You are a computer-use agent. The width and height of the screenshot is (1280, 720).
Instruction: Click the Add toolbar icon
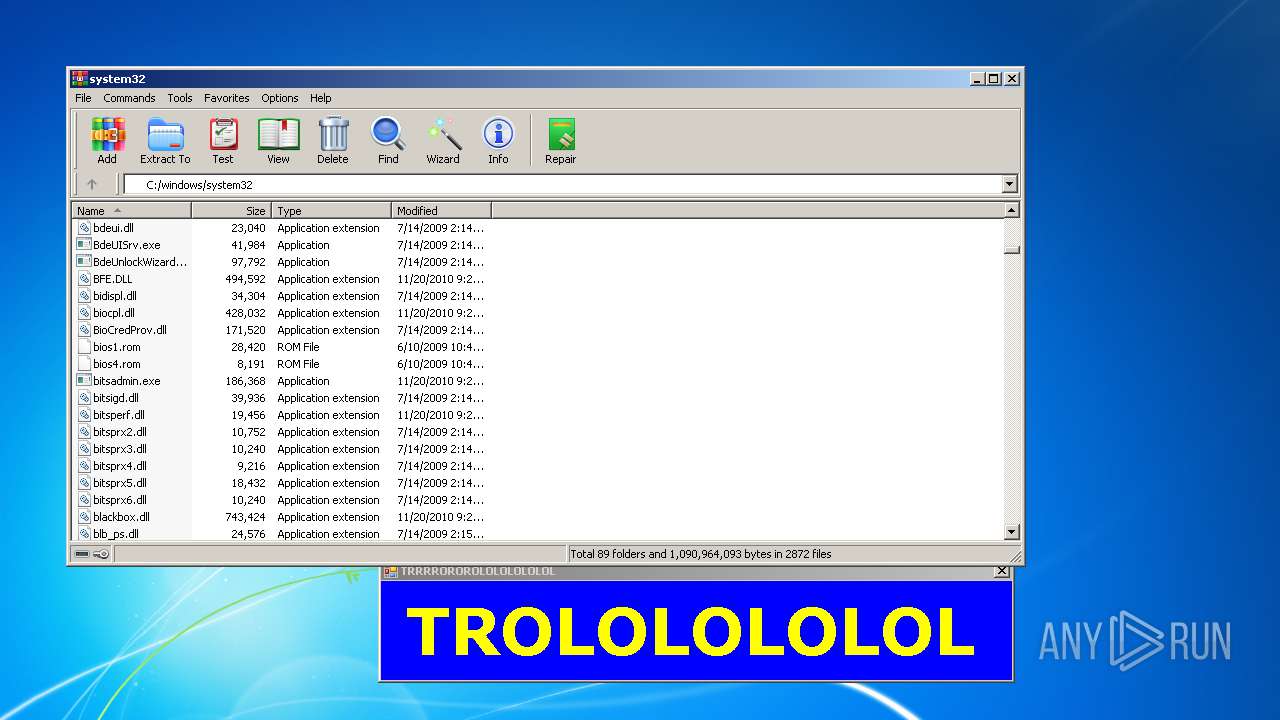coord(107,140)
